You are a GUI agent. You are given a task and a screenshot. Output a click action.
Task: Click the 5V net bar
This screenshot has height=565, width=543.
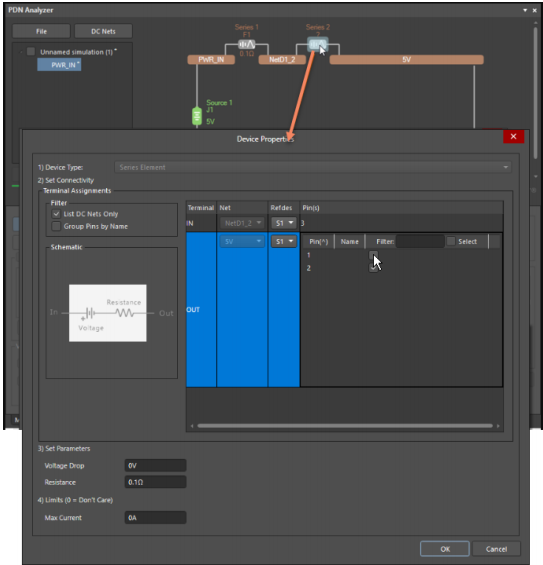406,60
